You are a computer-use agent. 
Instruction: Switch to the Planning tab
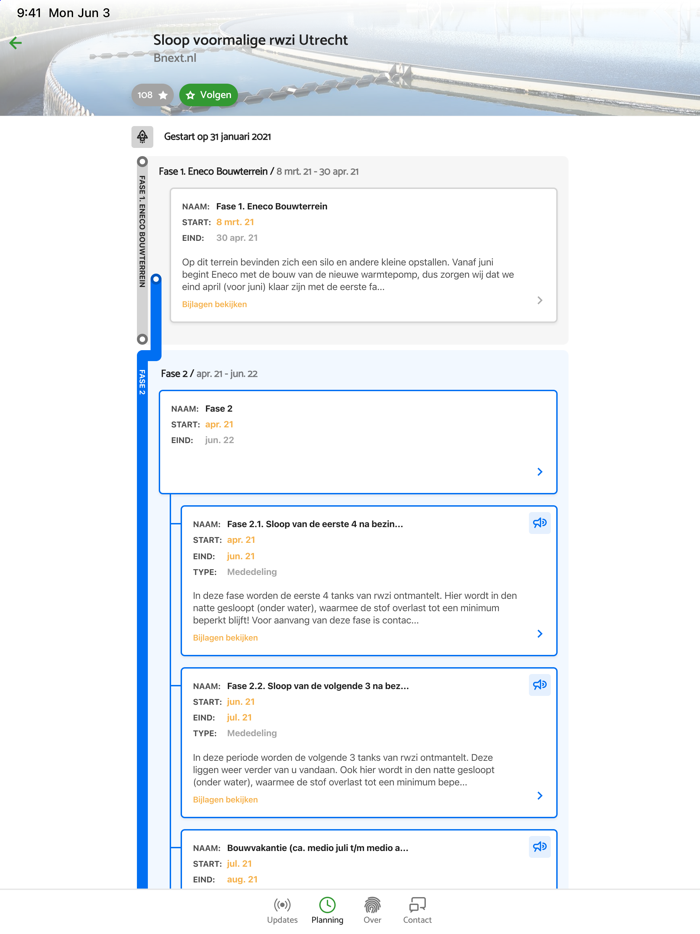pos(327,910)
